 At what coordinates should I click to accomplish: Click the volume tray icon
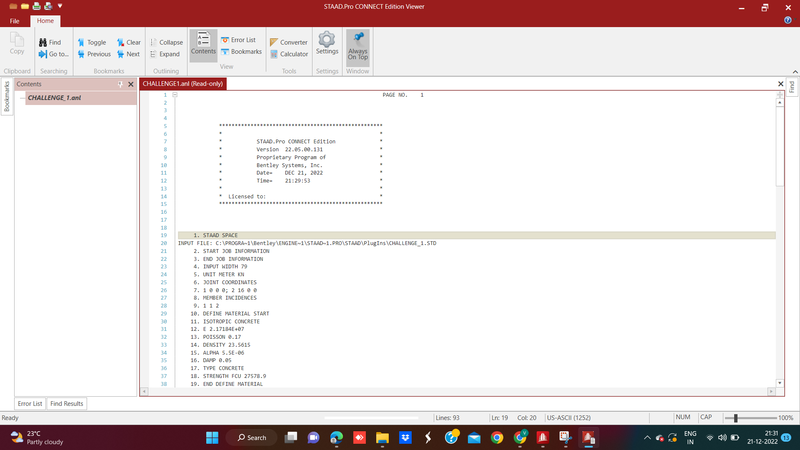722,438
